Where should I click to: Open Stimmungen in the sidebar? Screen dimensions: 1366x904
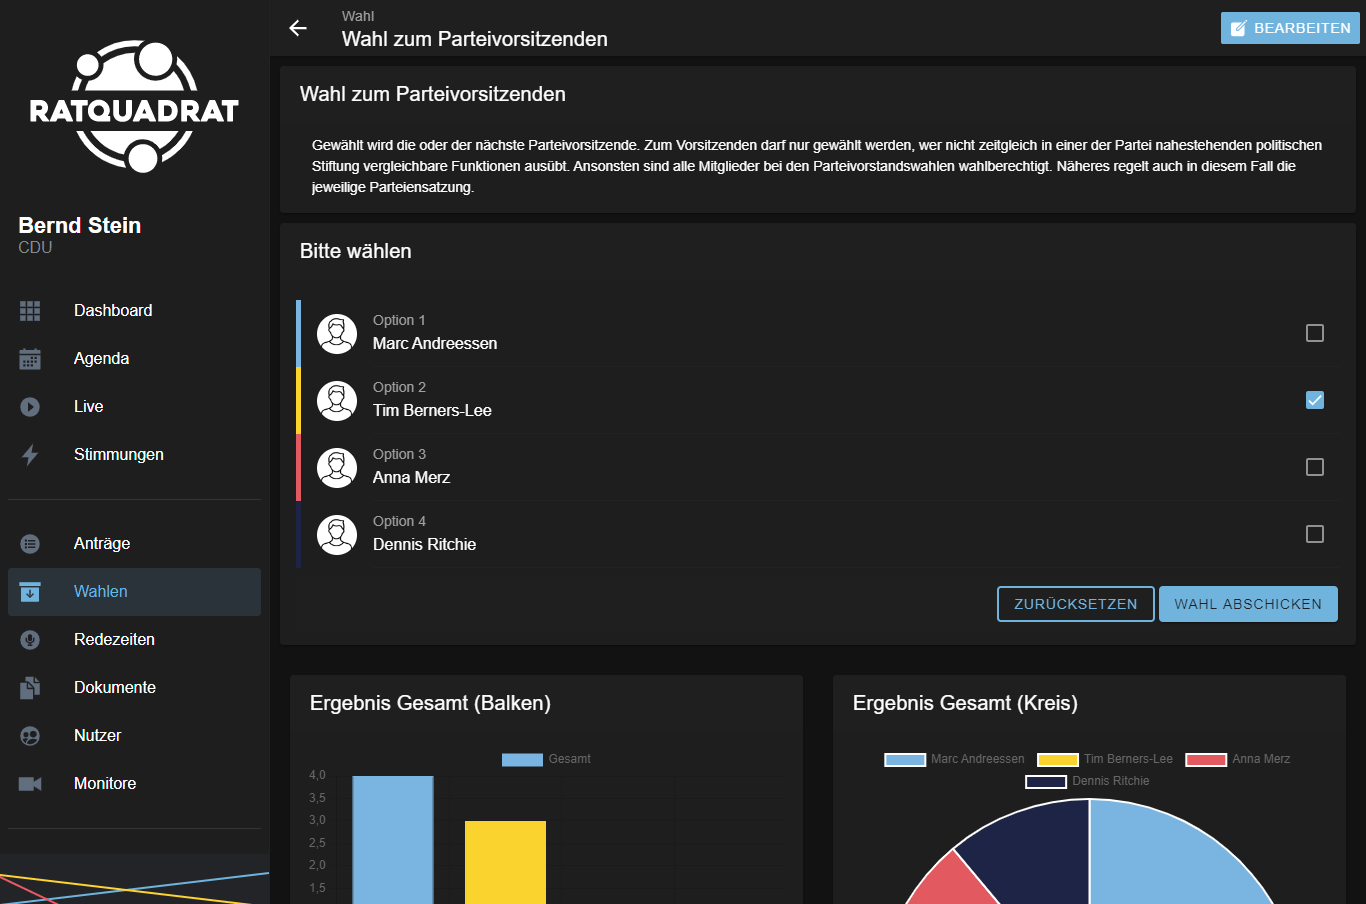tap(134, 455)
